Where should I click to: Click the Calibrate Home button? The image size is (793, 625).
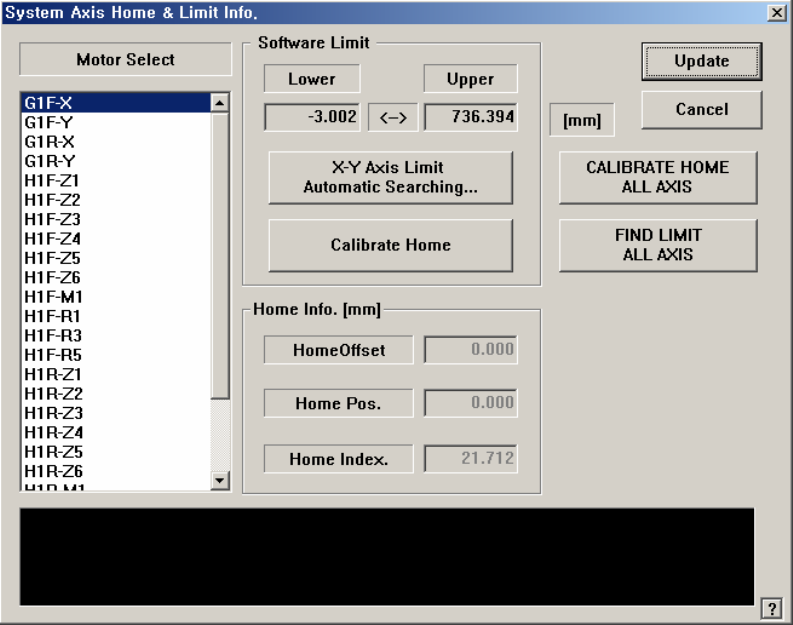click(390, 245)
